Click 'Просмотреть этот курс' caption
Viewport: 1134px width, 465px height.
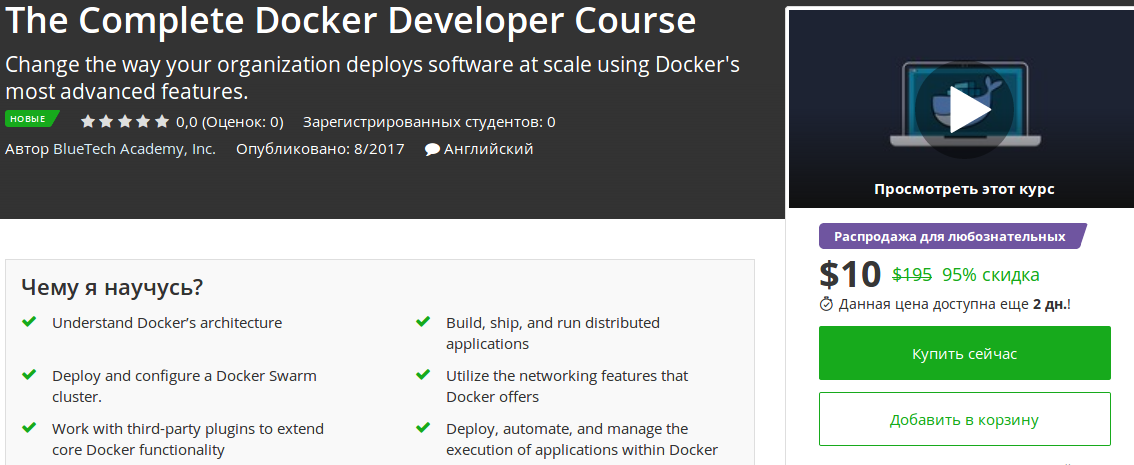[x=964, y=189]
